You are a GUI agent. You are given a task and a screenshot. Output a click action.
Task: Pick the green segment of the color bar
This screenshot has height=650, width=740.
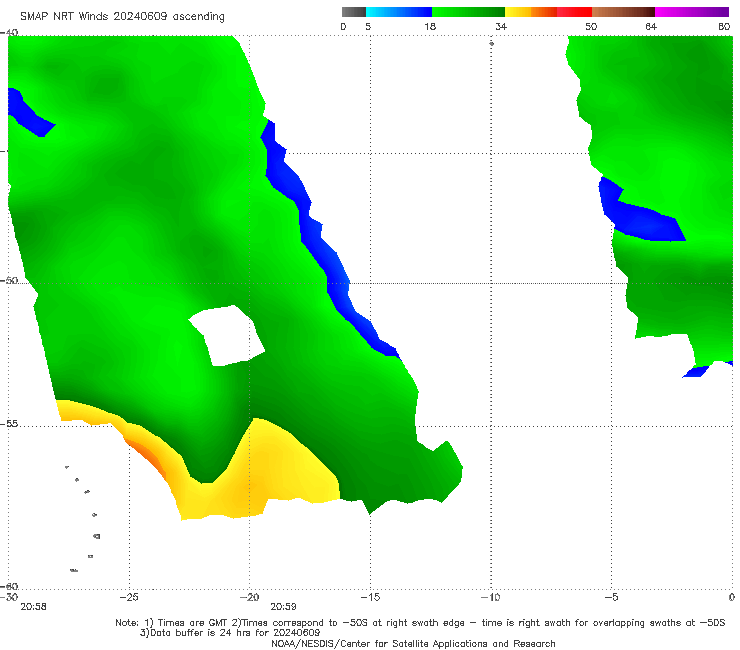pos(468,12)
